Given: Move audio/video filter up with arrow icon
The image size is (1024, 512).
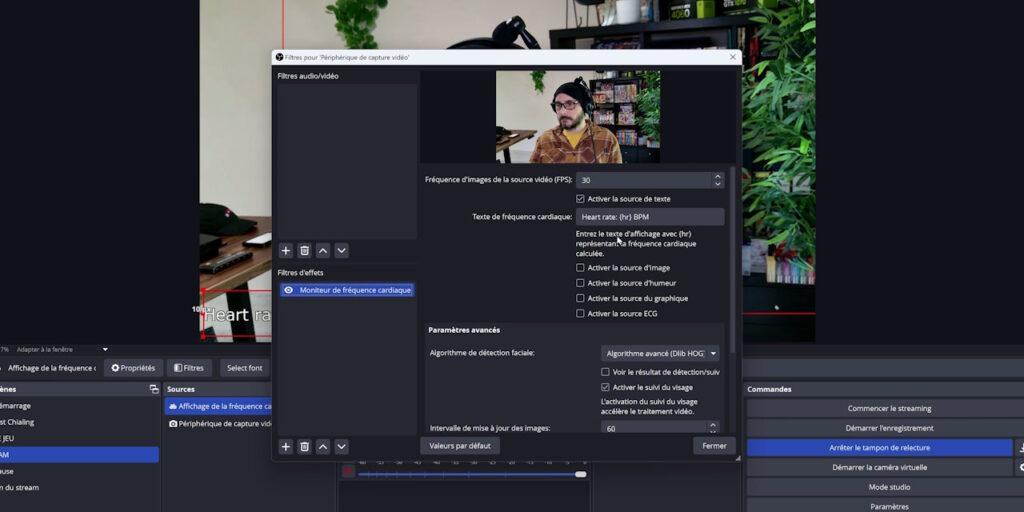Looking at the screenshot, I should coord(323,251).
